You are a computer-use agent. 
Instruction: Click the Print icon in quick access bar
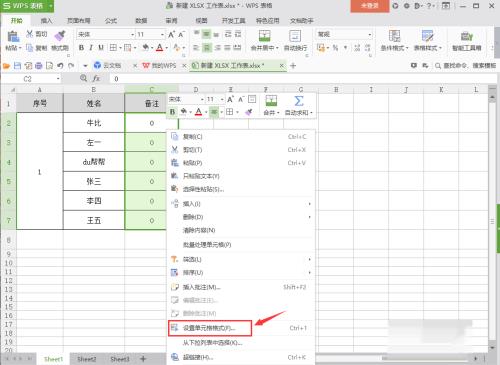coord(39,66)
